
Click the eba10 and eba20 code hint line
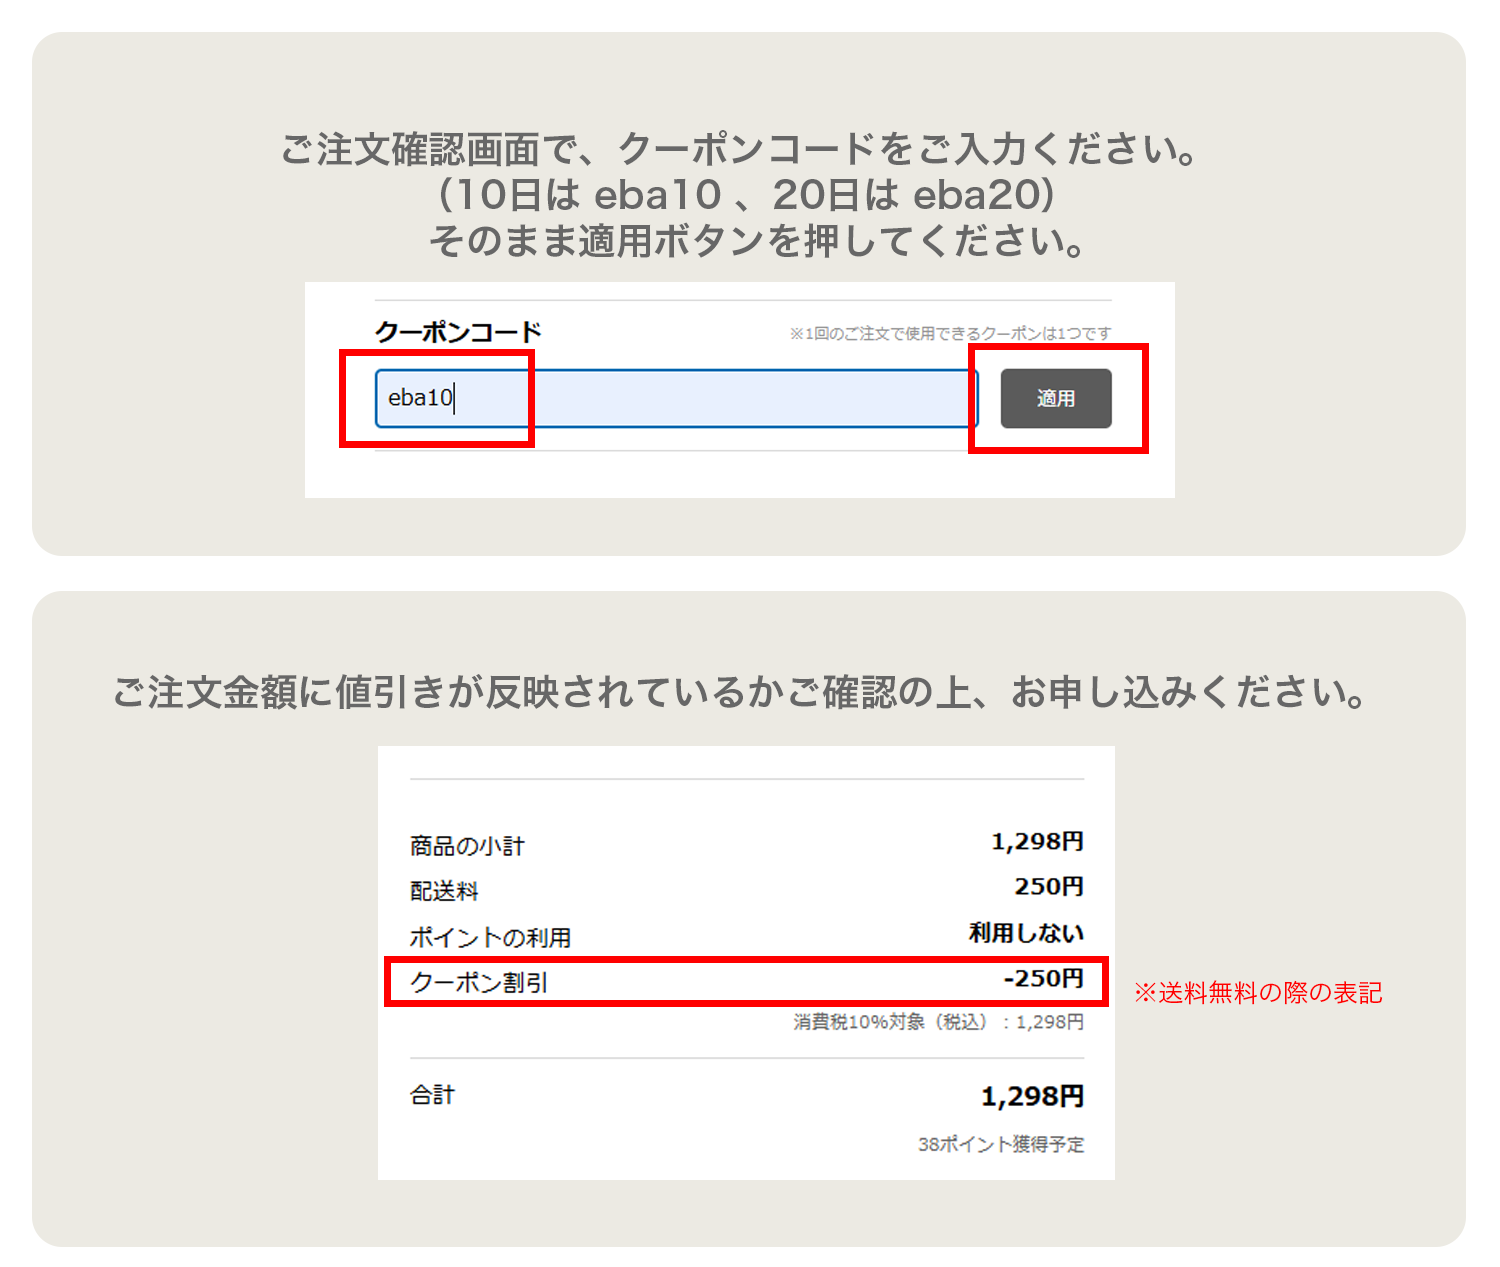(746, 195)
